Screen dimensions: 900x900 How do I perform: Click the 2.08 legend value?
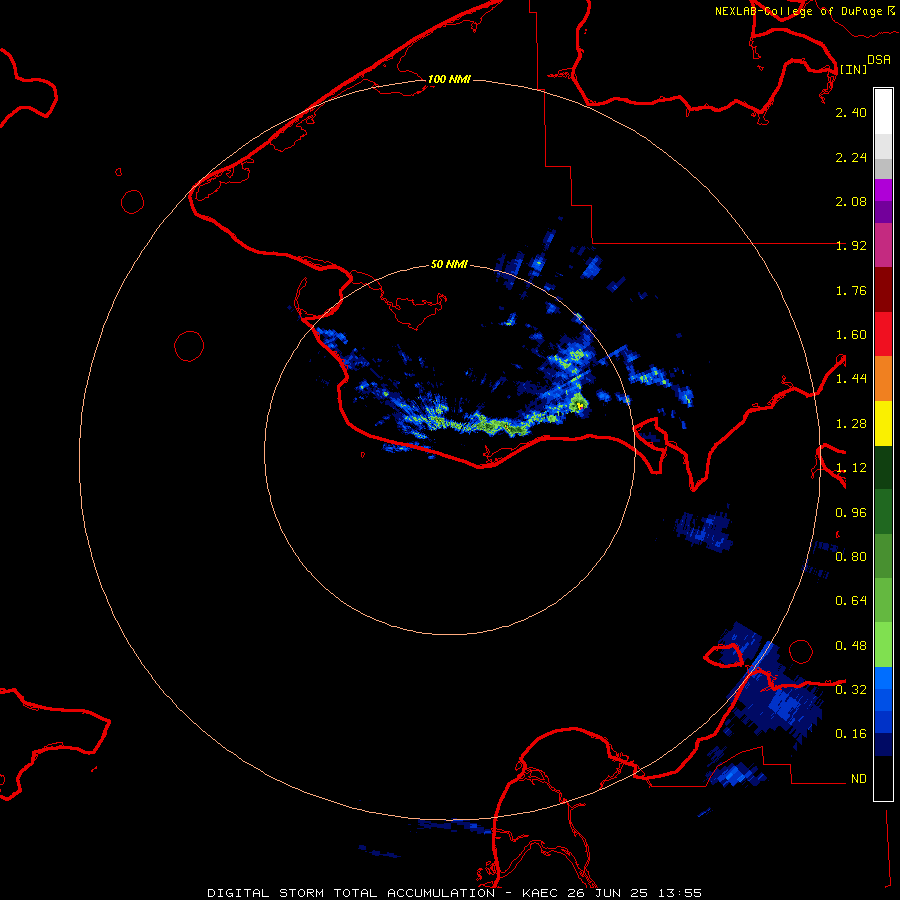click(x=851, y=201)
